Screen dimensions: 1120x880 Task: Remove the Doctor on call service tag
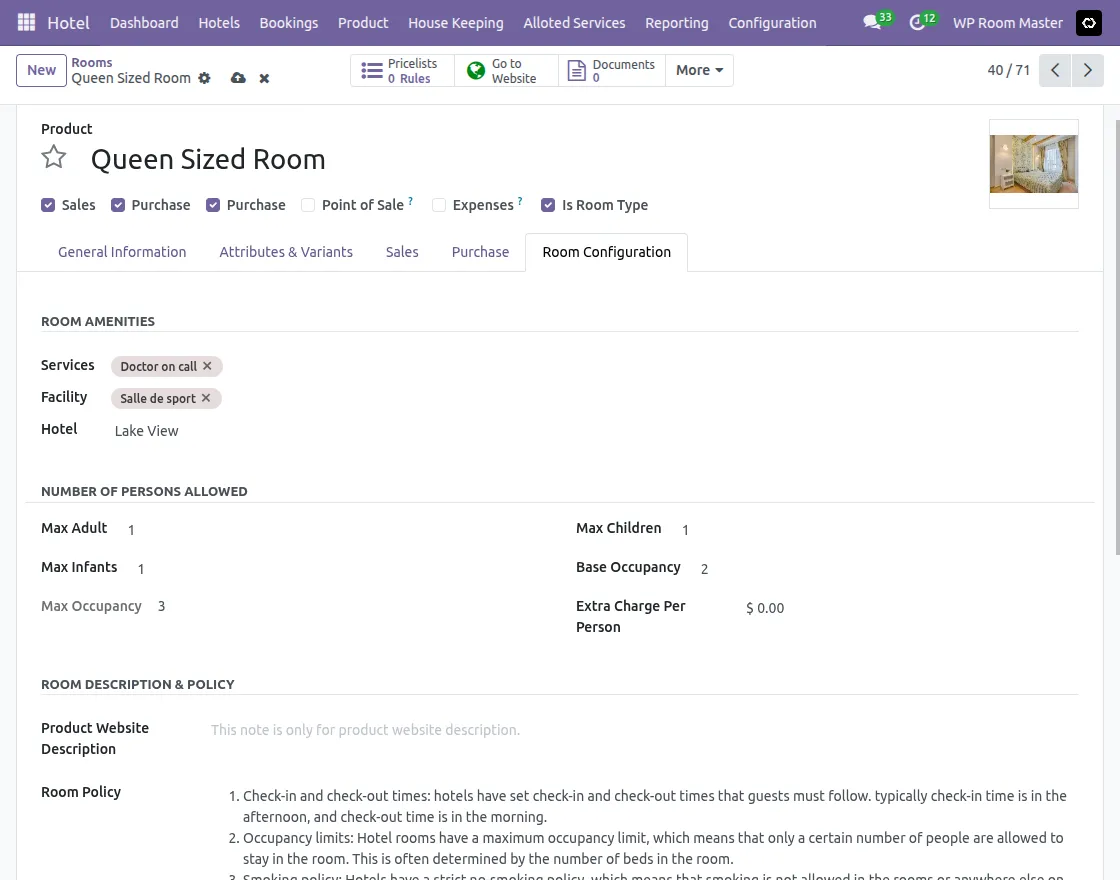(207, 366)
